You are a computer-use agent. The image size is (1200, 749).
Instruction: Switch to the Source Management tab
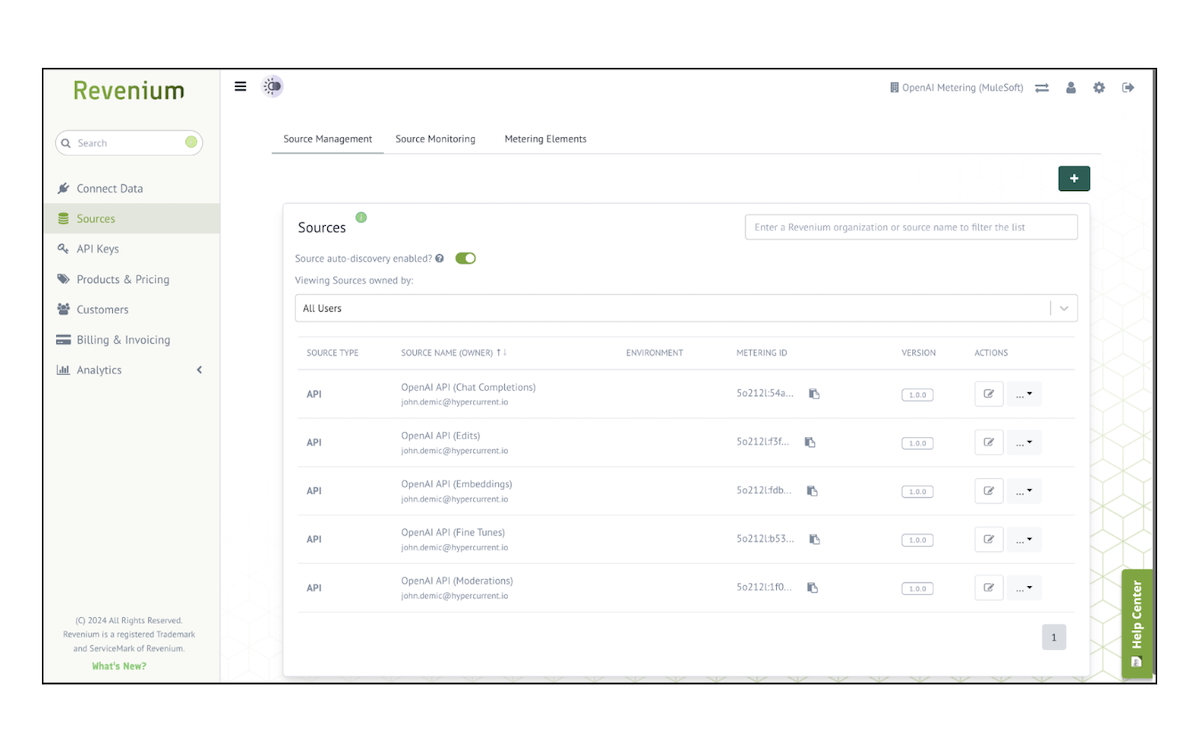[327, 139]
